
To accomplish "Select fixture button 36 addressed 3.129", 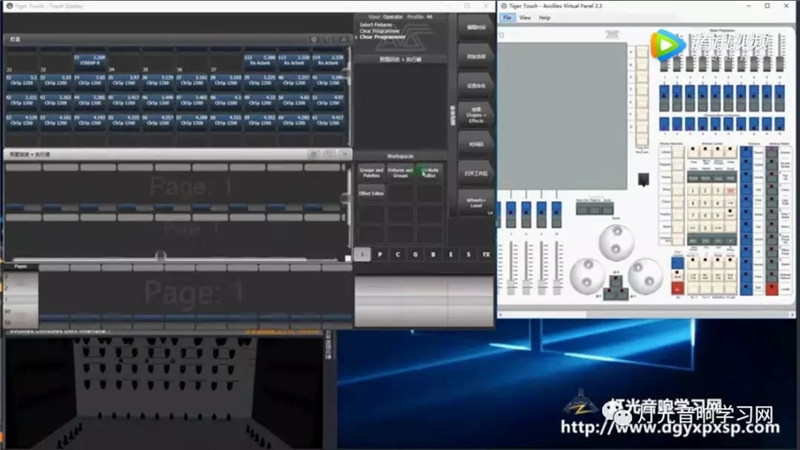I will click(x=158, y=81).
